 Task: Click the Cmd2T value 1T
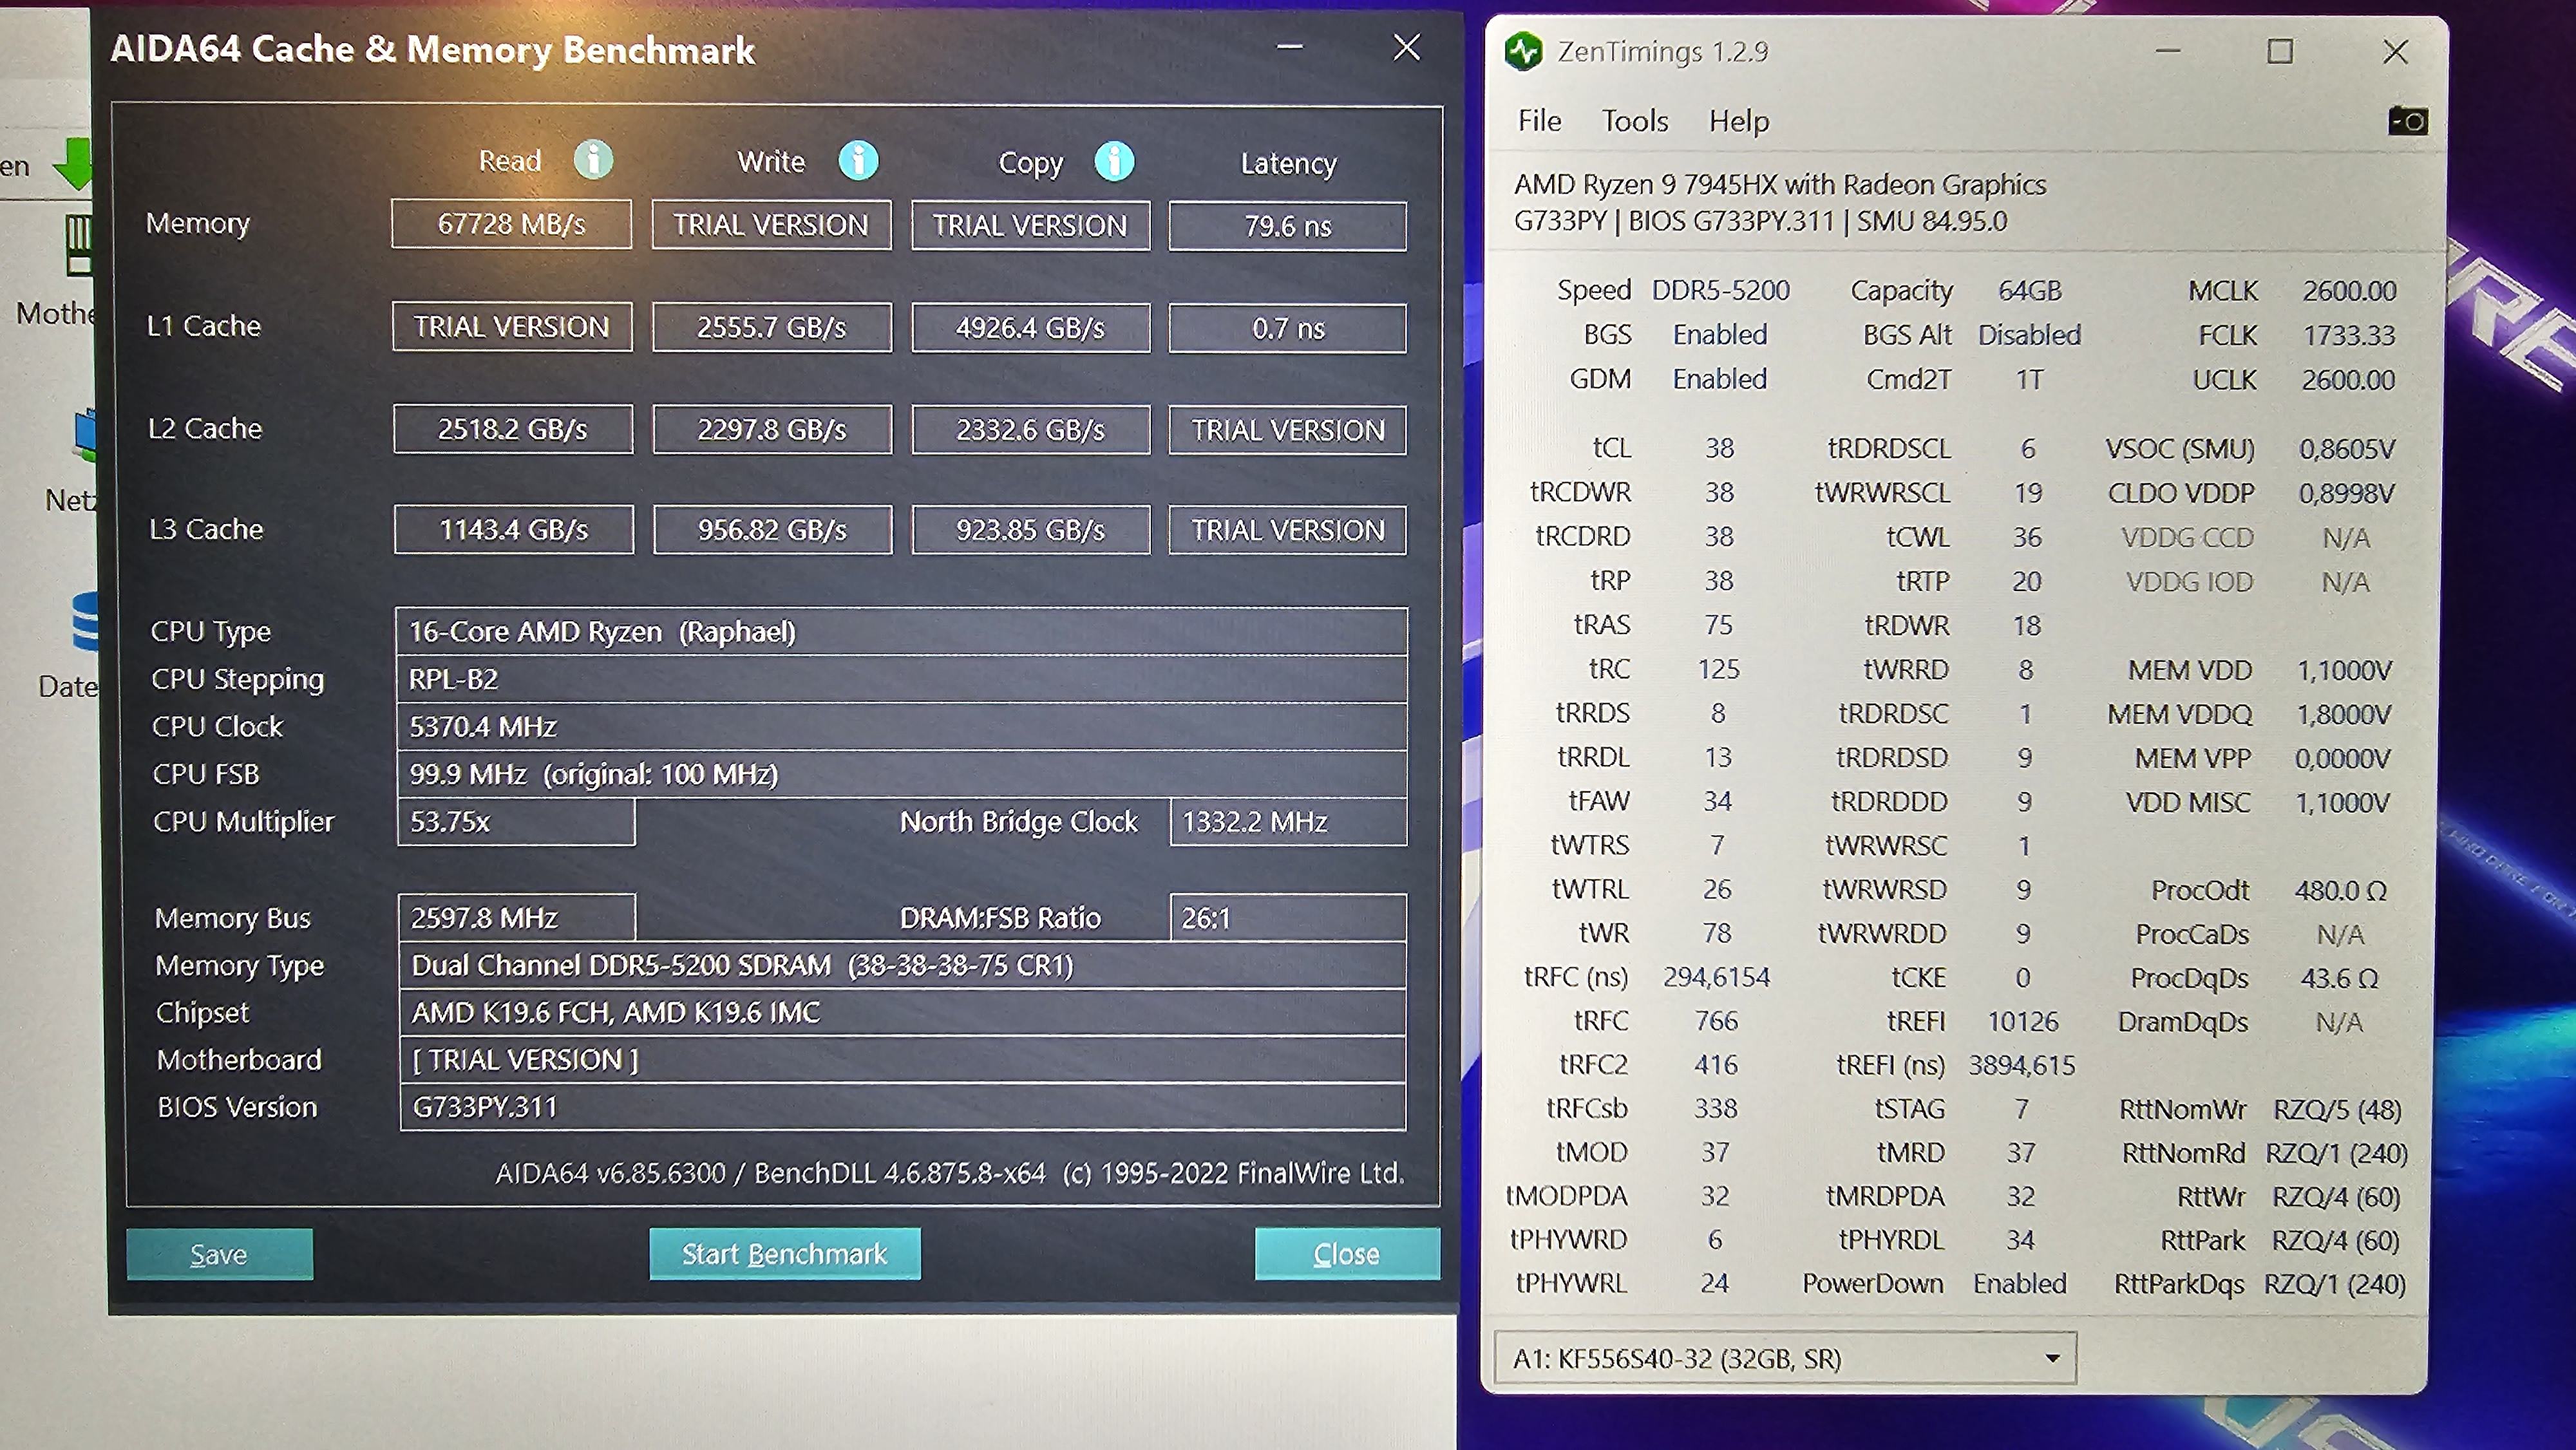click(x=2029, y=380)
